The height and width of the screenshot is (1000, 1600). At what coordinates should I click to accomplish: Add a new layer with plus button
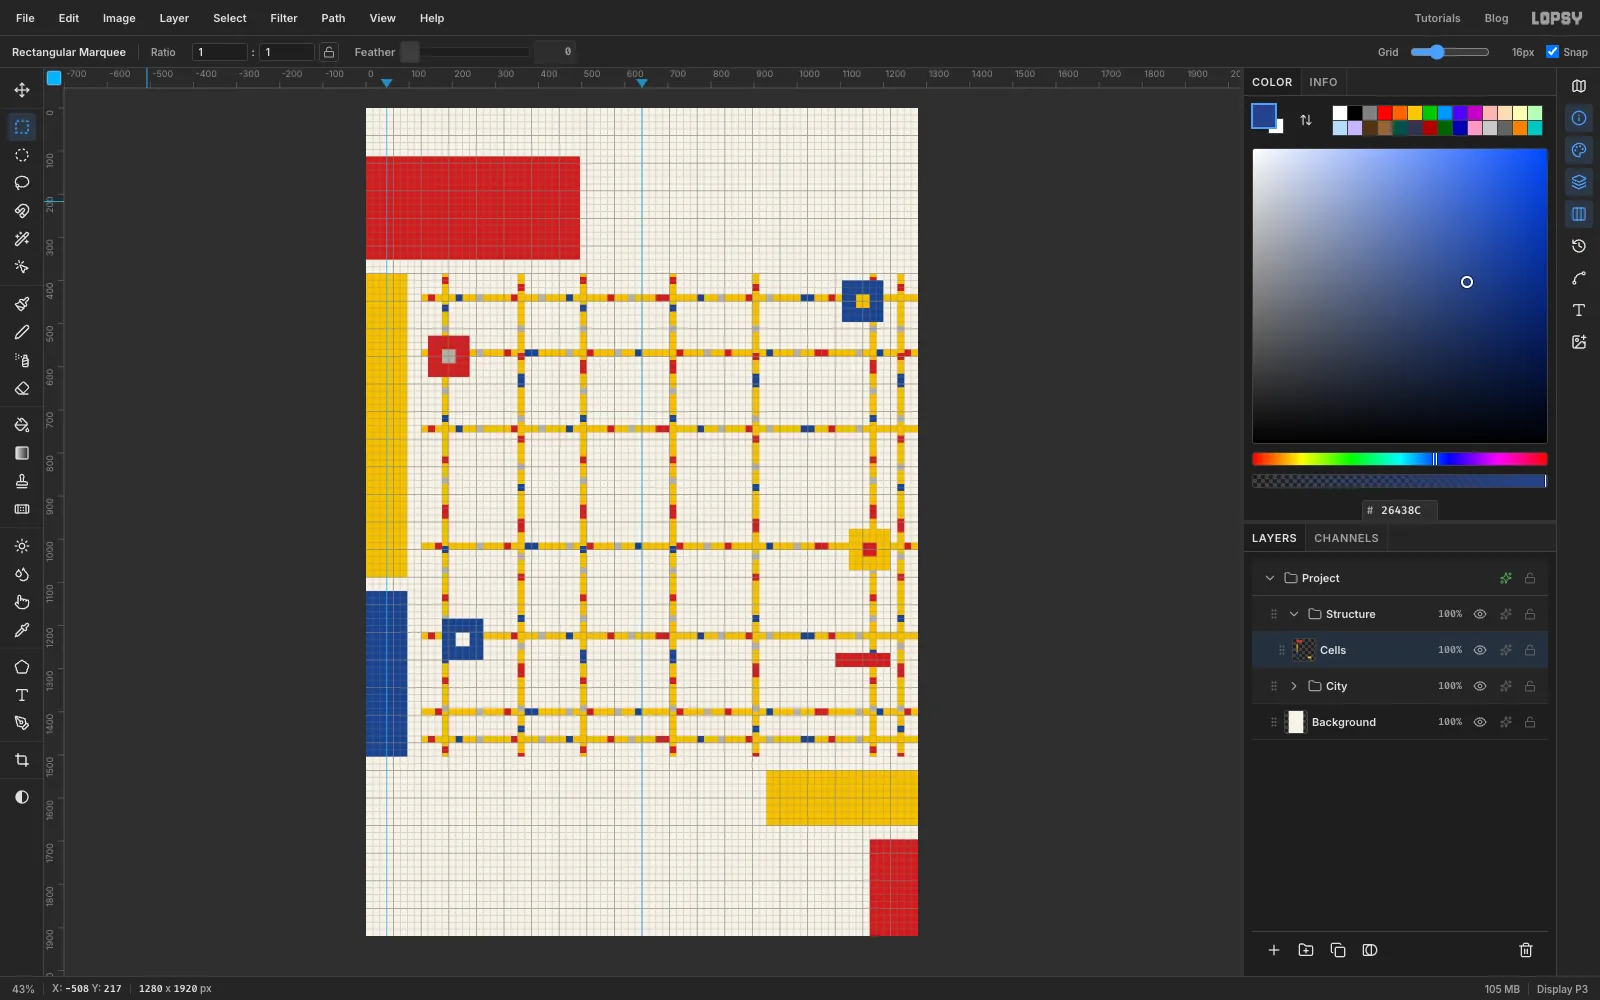[x=1274, y=950]
